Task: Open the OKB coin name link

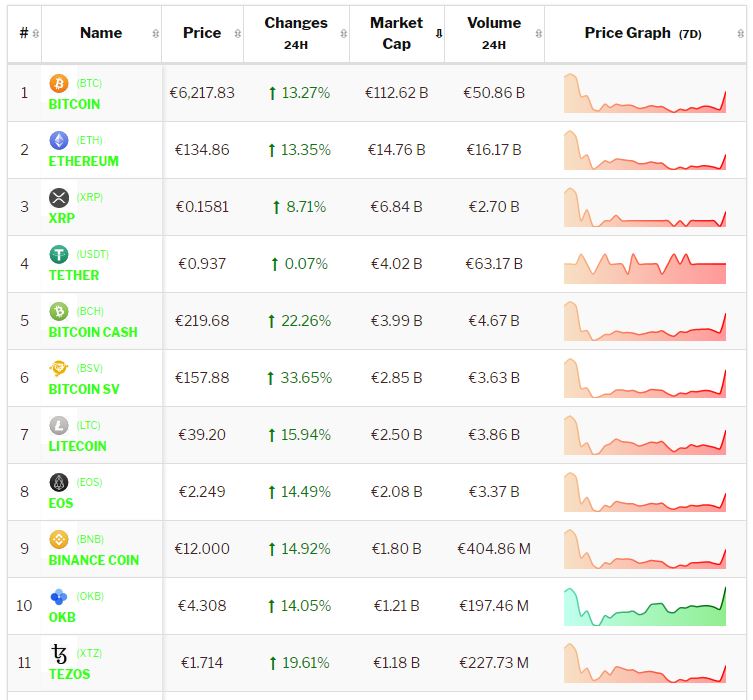Action: coord(61,617)
